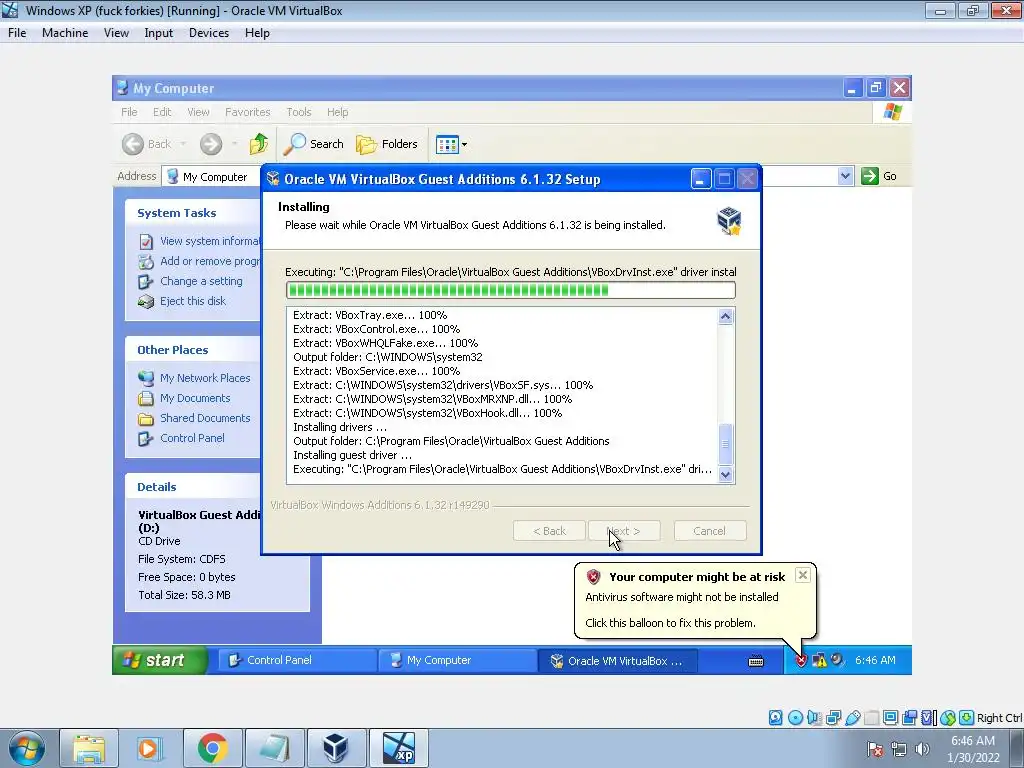The height and width of the screenshot is (768, 1024).
Task: Switch to Oracle VM VirtualBox taskbar button
Action: tap(618, 660)
